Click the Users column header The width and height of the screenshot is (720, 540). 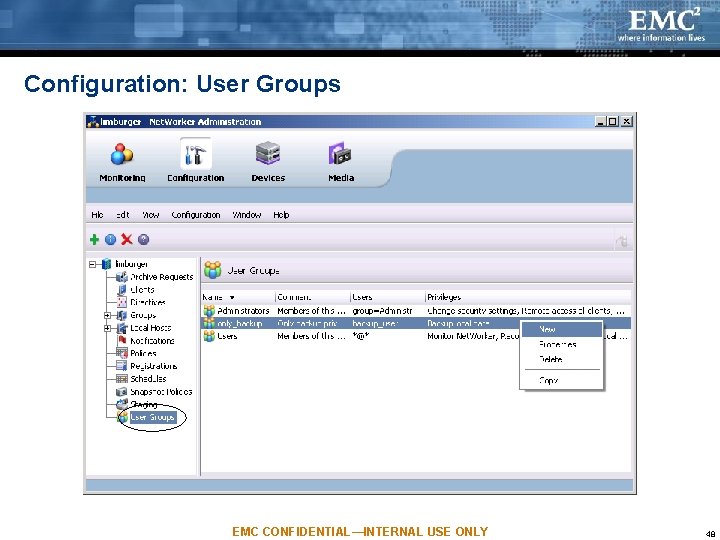388,297
